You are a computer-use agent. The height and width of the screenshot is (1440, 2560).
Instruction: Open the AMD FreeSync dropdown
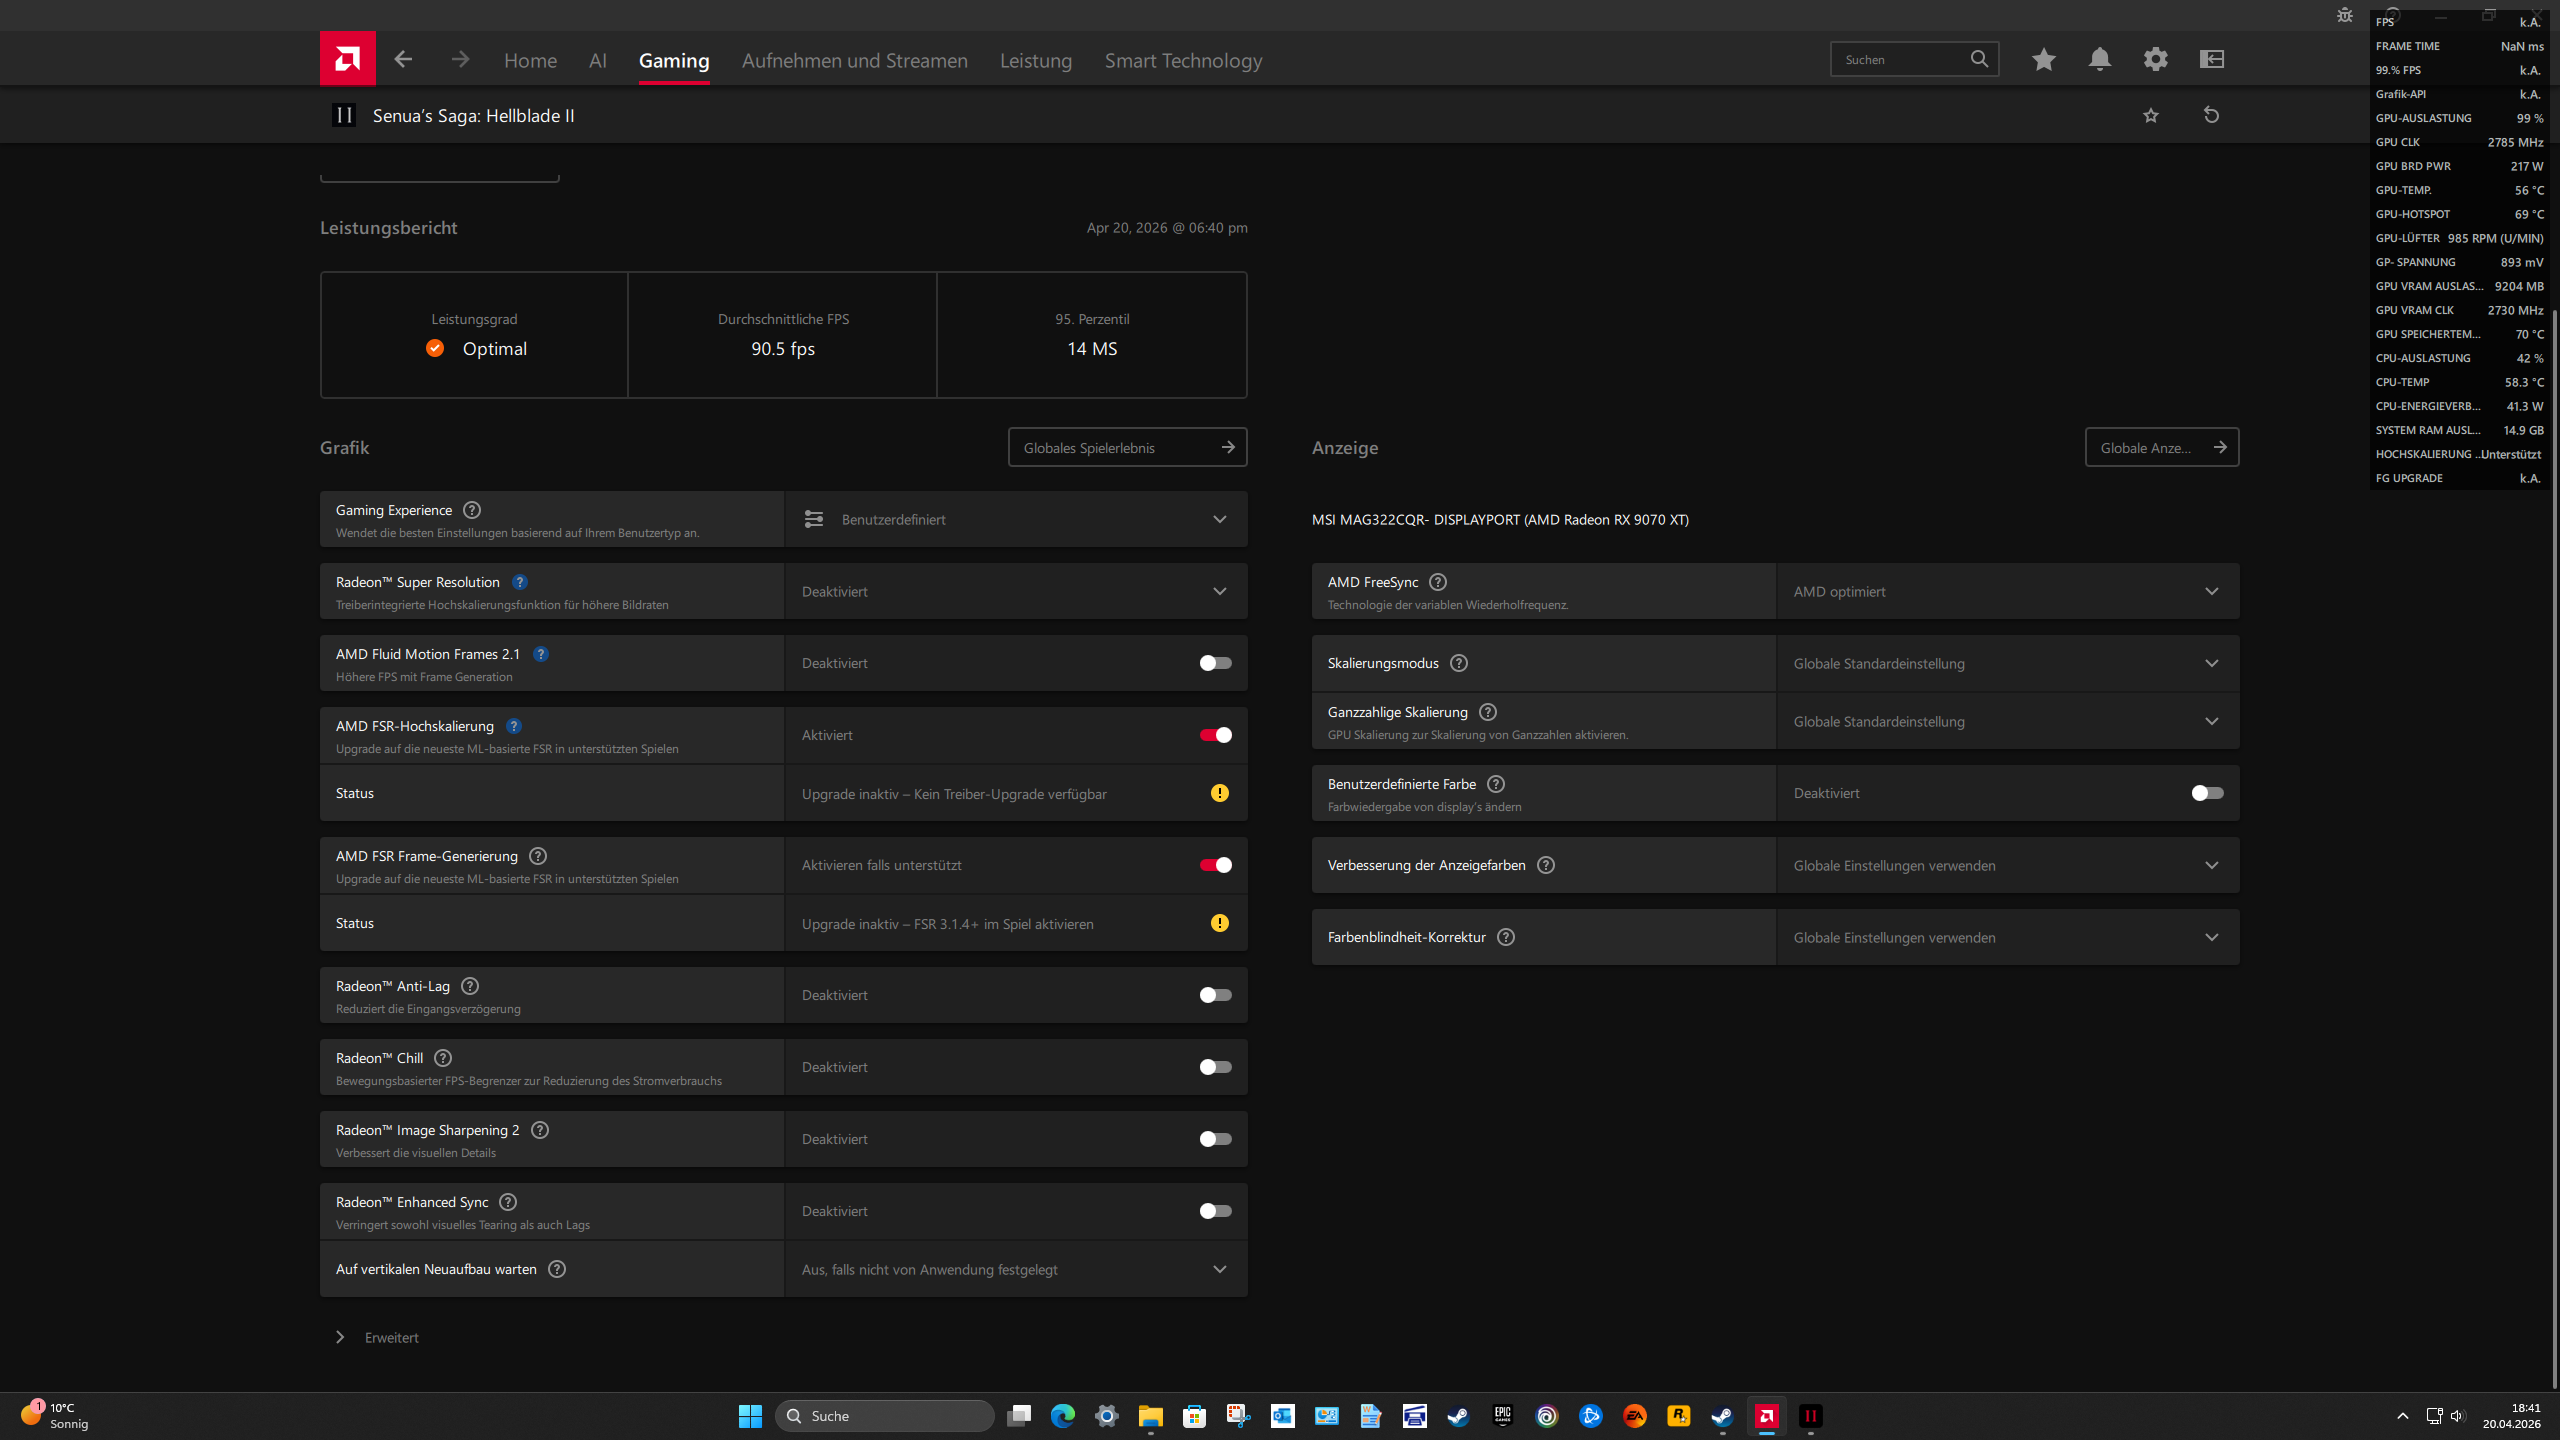pyautogui.click(x=2212, y=591)
